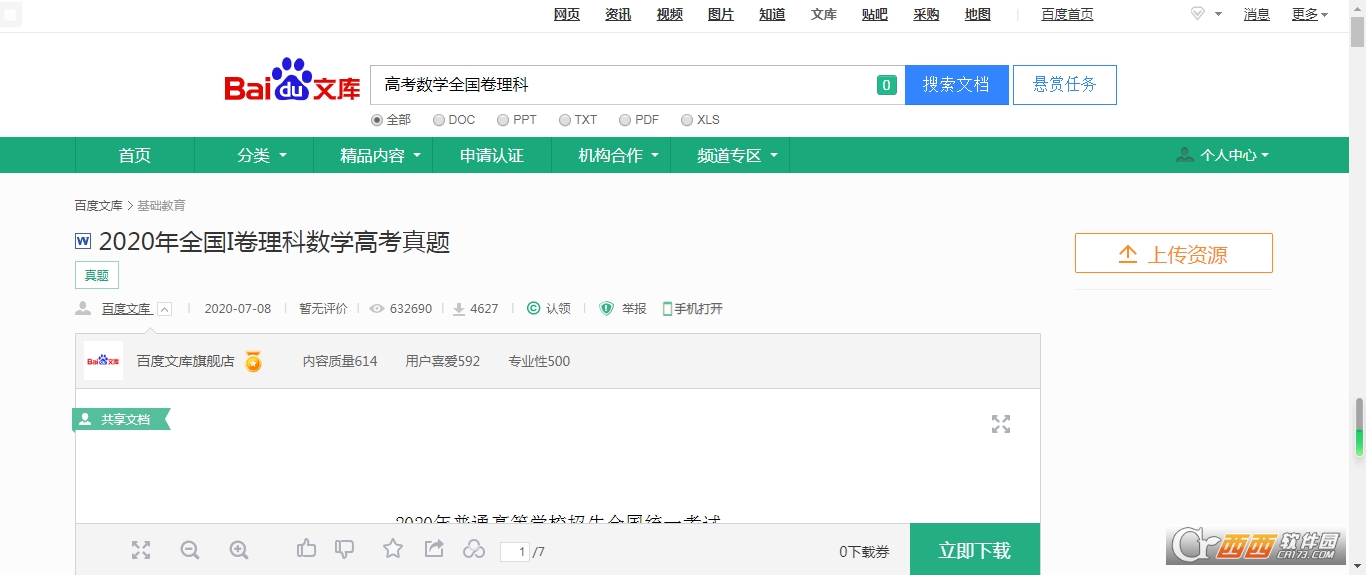Select the PPT file type radio
1366x575 pixels.
click(x=503, y=120)
